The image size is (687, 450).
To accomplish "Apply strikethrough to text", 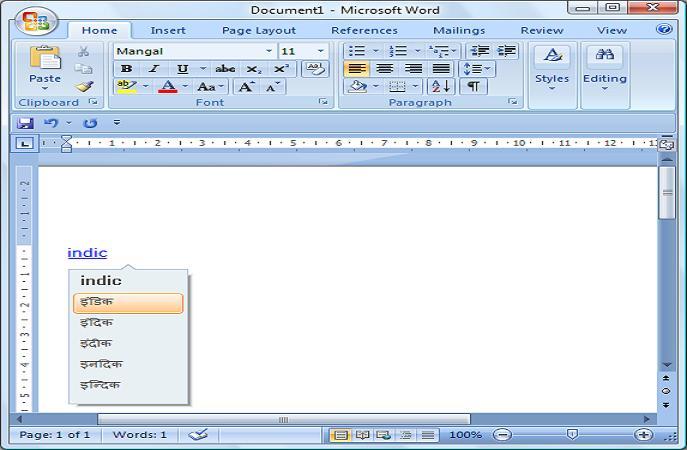I will 225,69.
